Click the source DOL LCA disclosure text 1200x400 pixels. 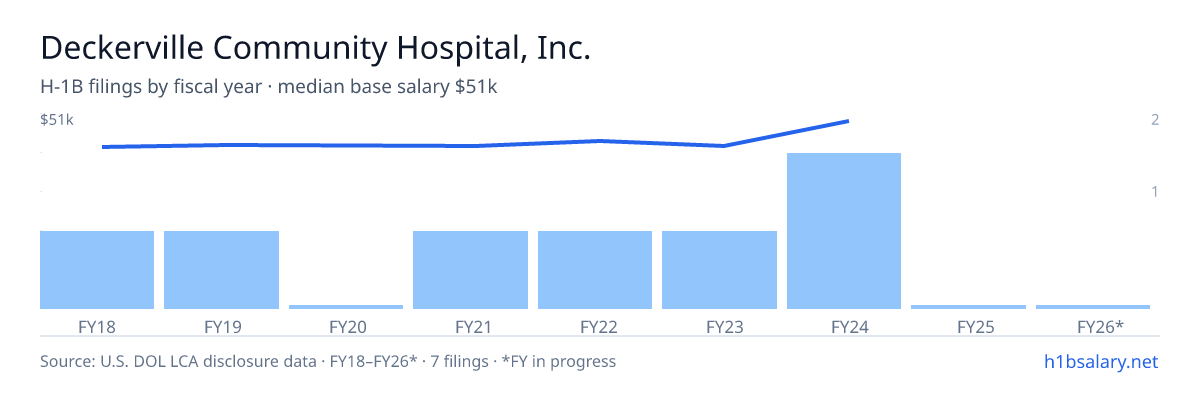tap(328, 361)
